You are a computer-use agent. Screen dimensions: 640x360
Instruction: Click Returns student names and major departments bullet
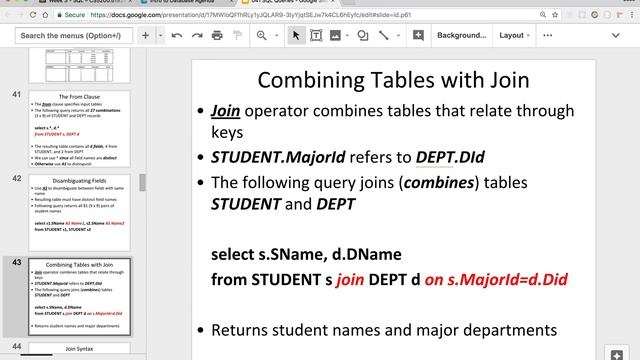pos(384,330)
